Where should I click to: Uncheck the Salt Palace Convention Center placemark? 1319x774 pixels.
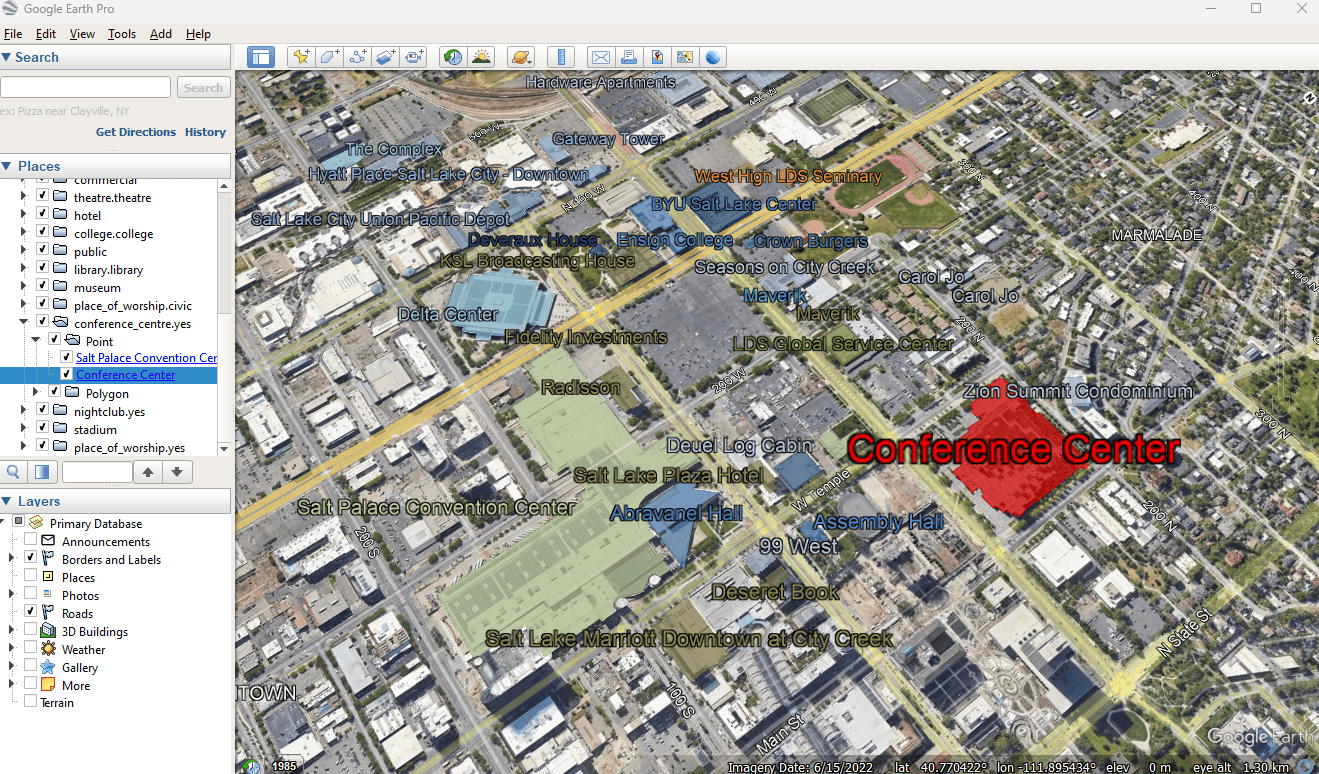coord(66,357)
